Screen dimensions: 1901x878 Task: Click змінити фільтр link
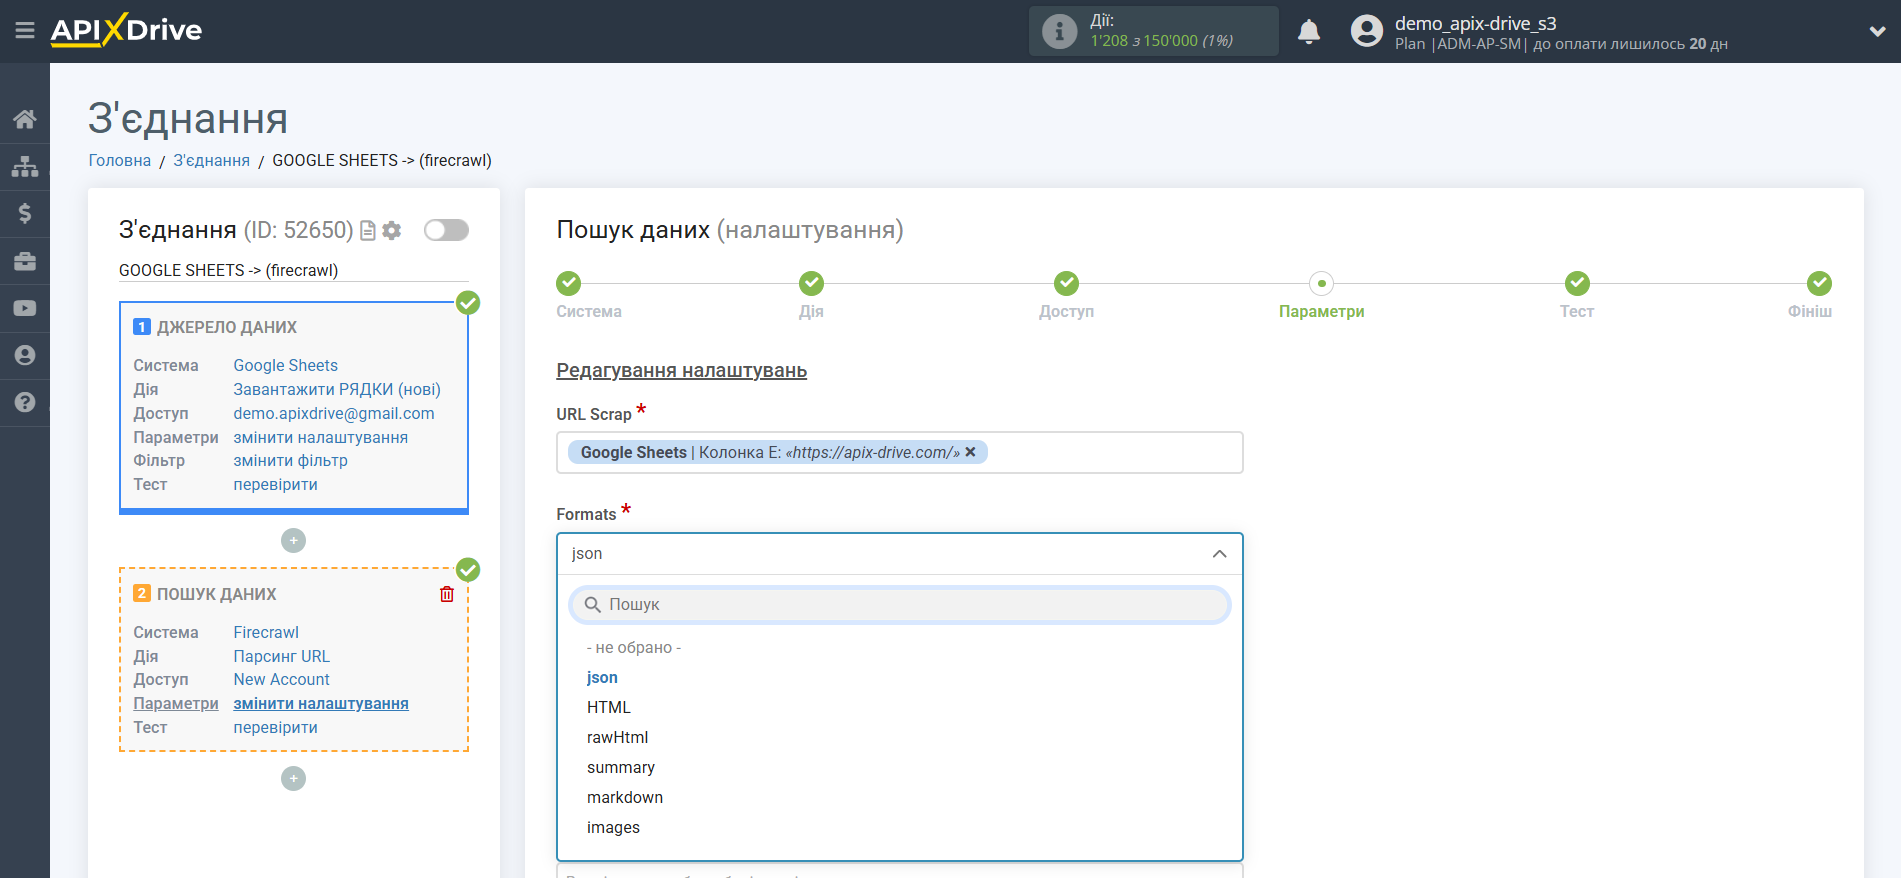[291, 461]
